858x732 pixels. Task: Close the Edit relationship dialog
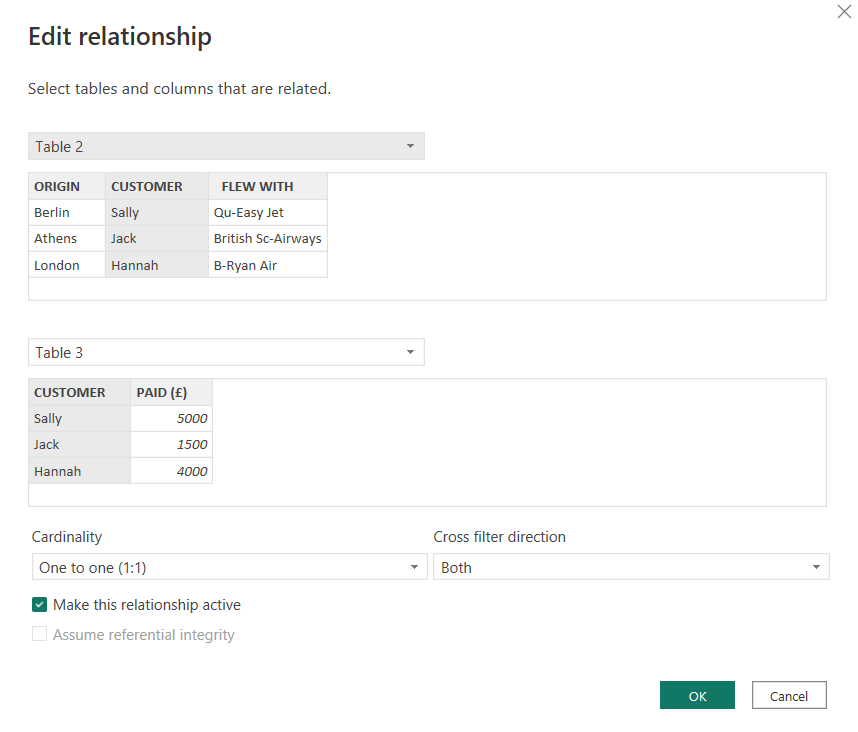click(843, 13)
